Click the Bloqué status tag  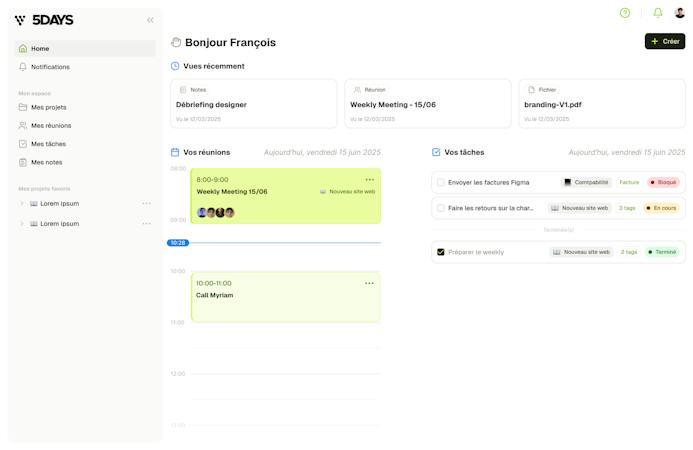click(x=663, y=183)
